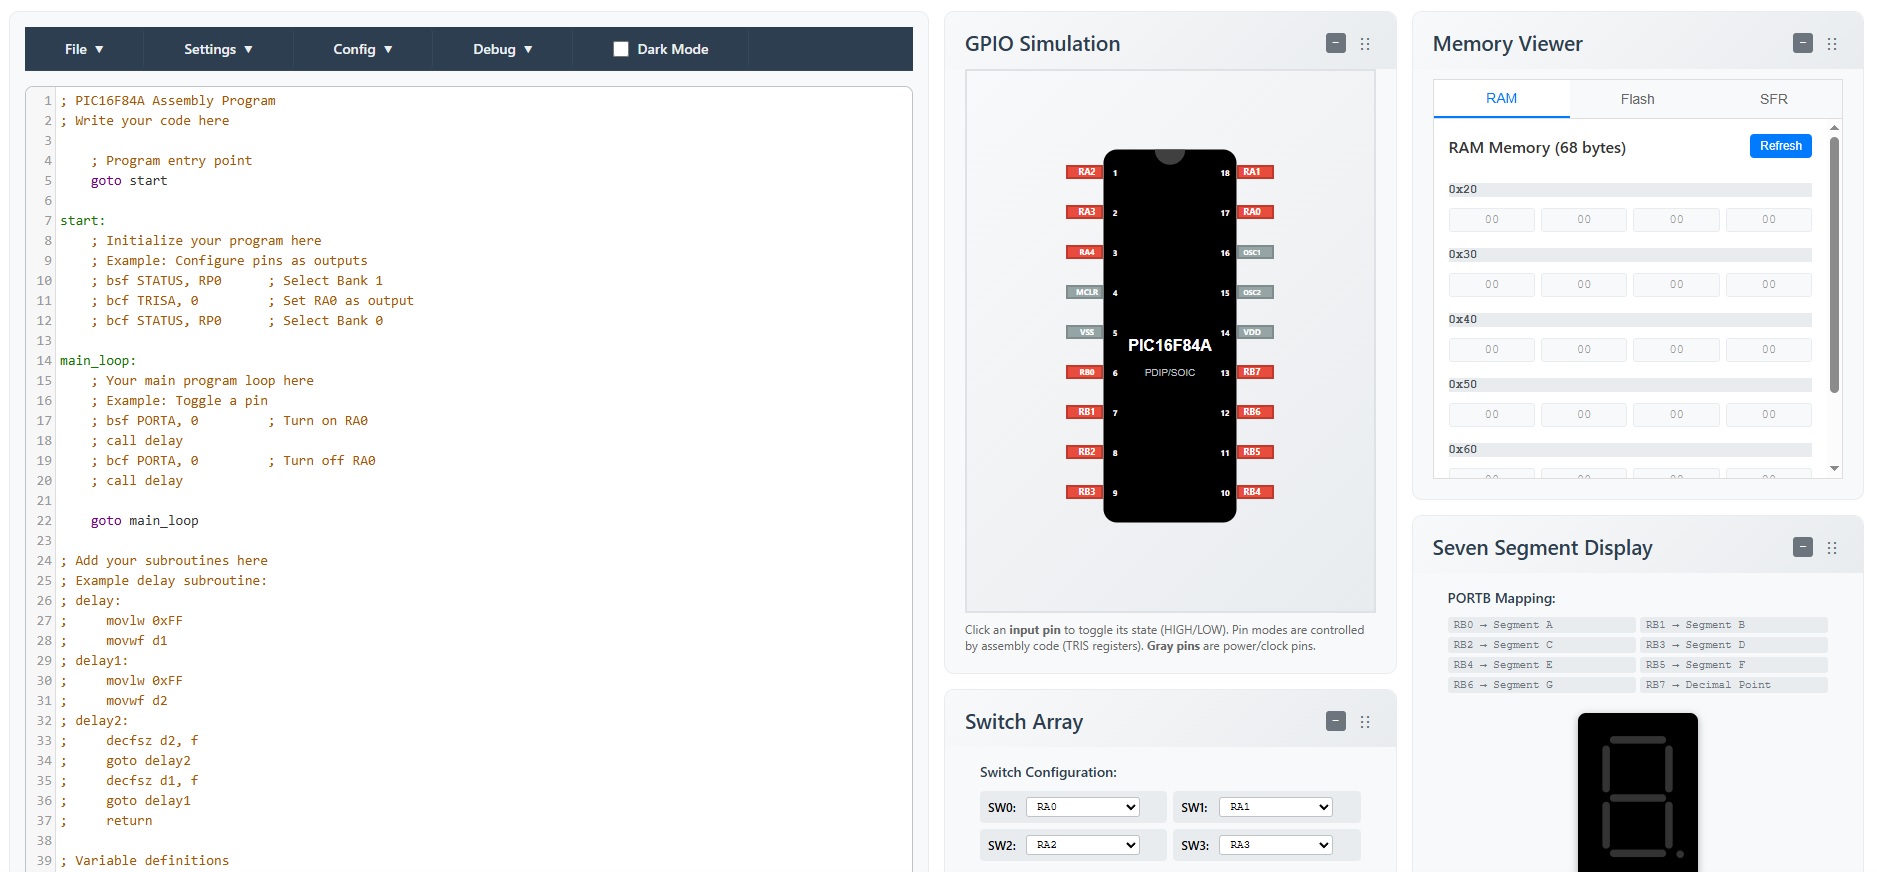Click the 'RB3 → Segment D' mapping
Viewport: 1877px width, 872px height.
[x=1734, y=645]
